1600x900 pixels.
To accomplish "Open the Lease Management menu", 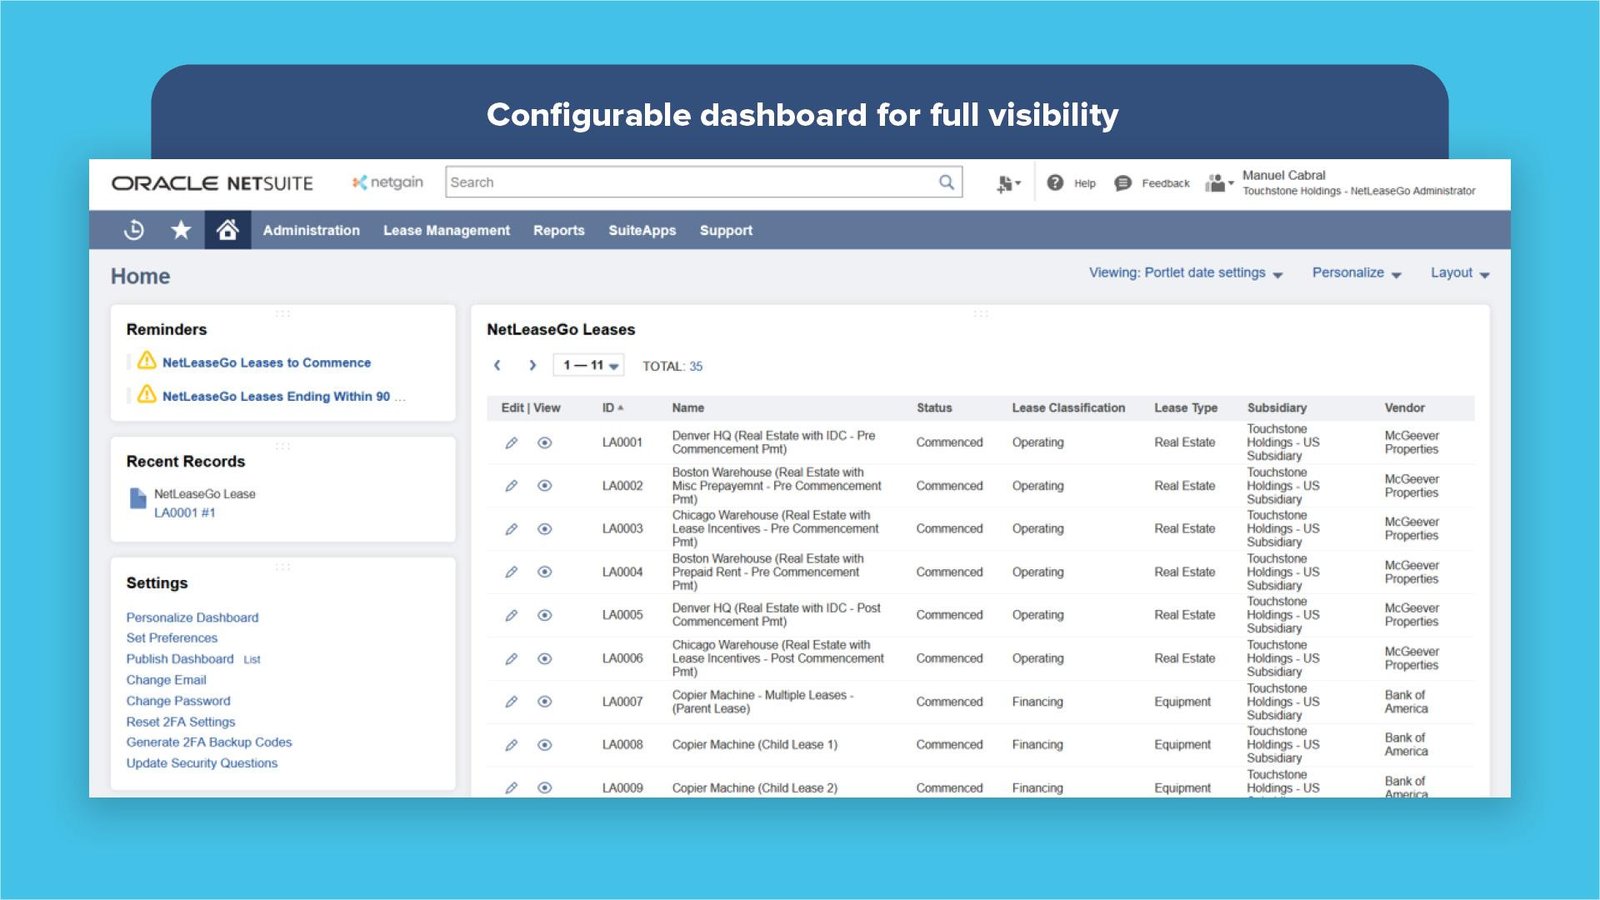I will tap(446, 230).
